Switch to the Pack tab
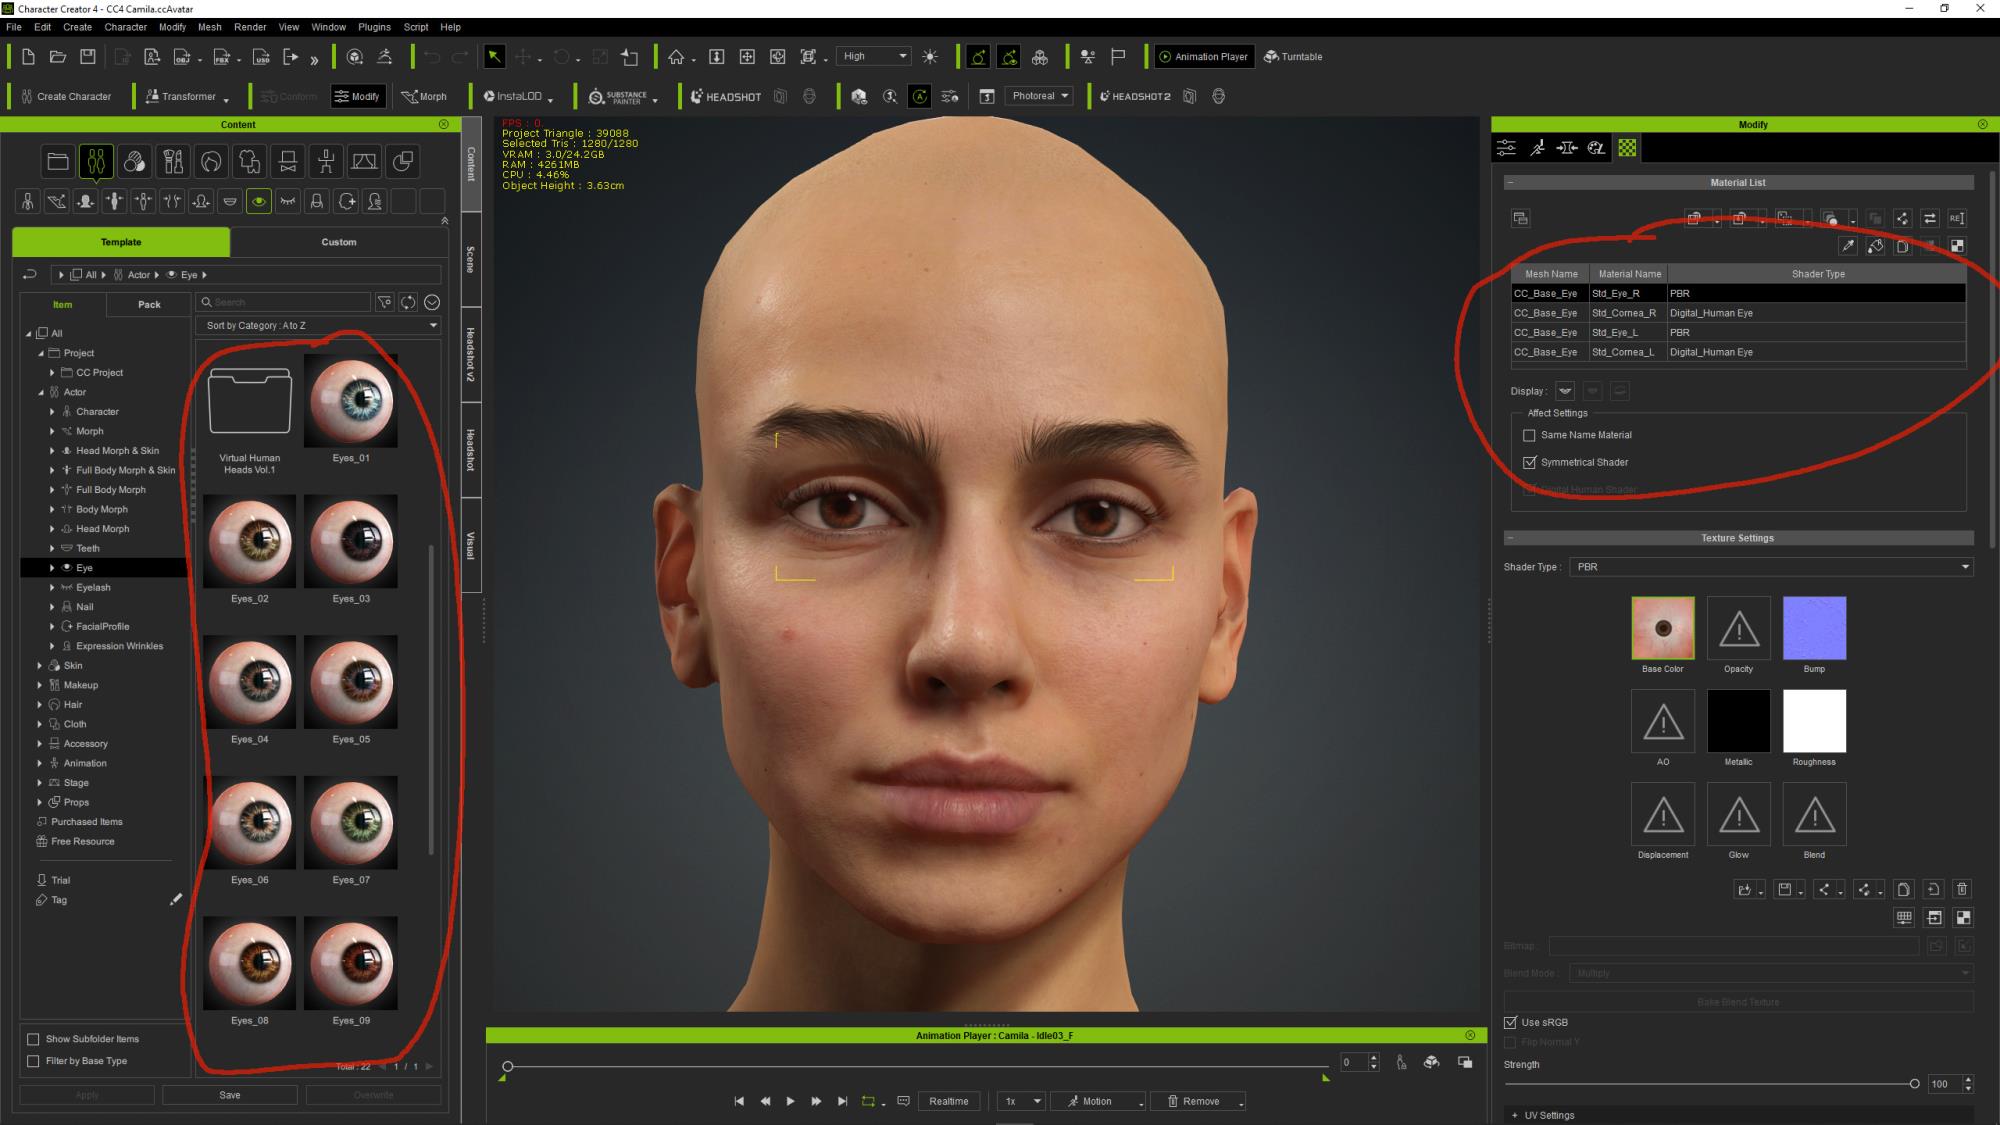Screen dimensions: 2000x1125 click(149, 304)
